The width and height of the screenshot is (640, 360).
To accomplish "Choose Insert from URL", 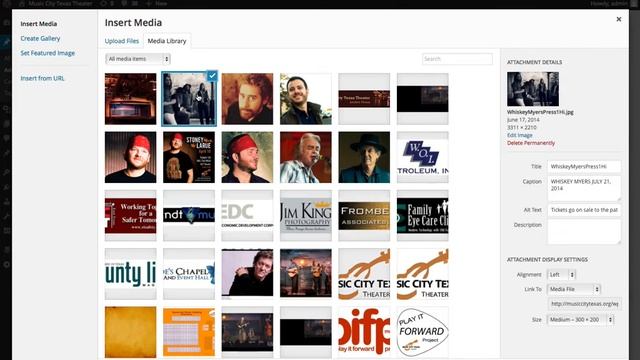I will [42, 78].
